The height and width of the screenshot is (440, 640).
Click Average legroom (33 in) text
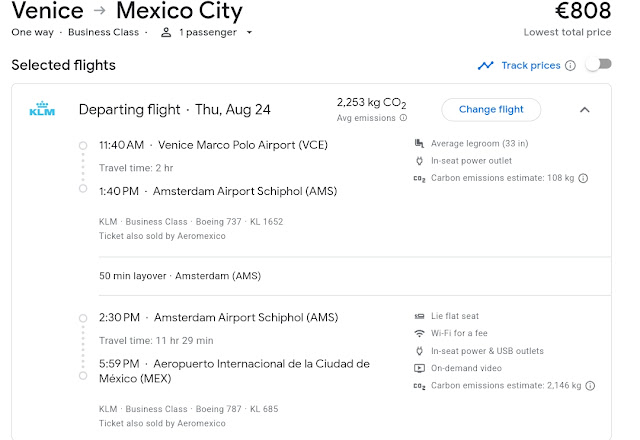click(x=480, y=143)
